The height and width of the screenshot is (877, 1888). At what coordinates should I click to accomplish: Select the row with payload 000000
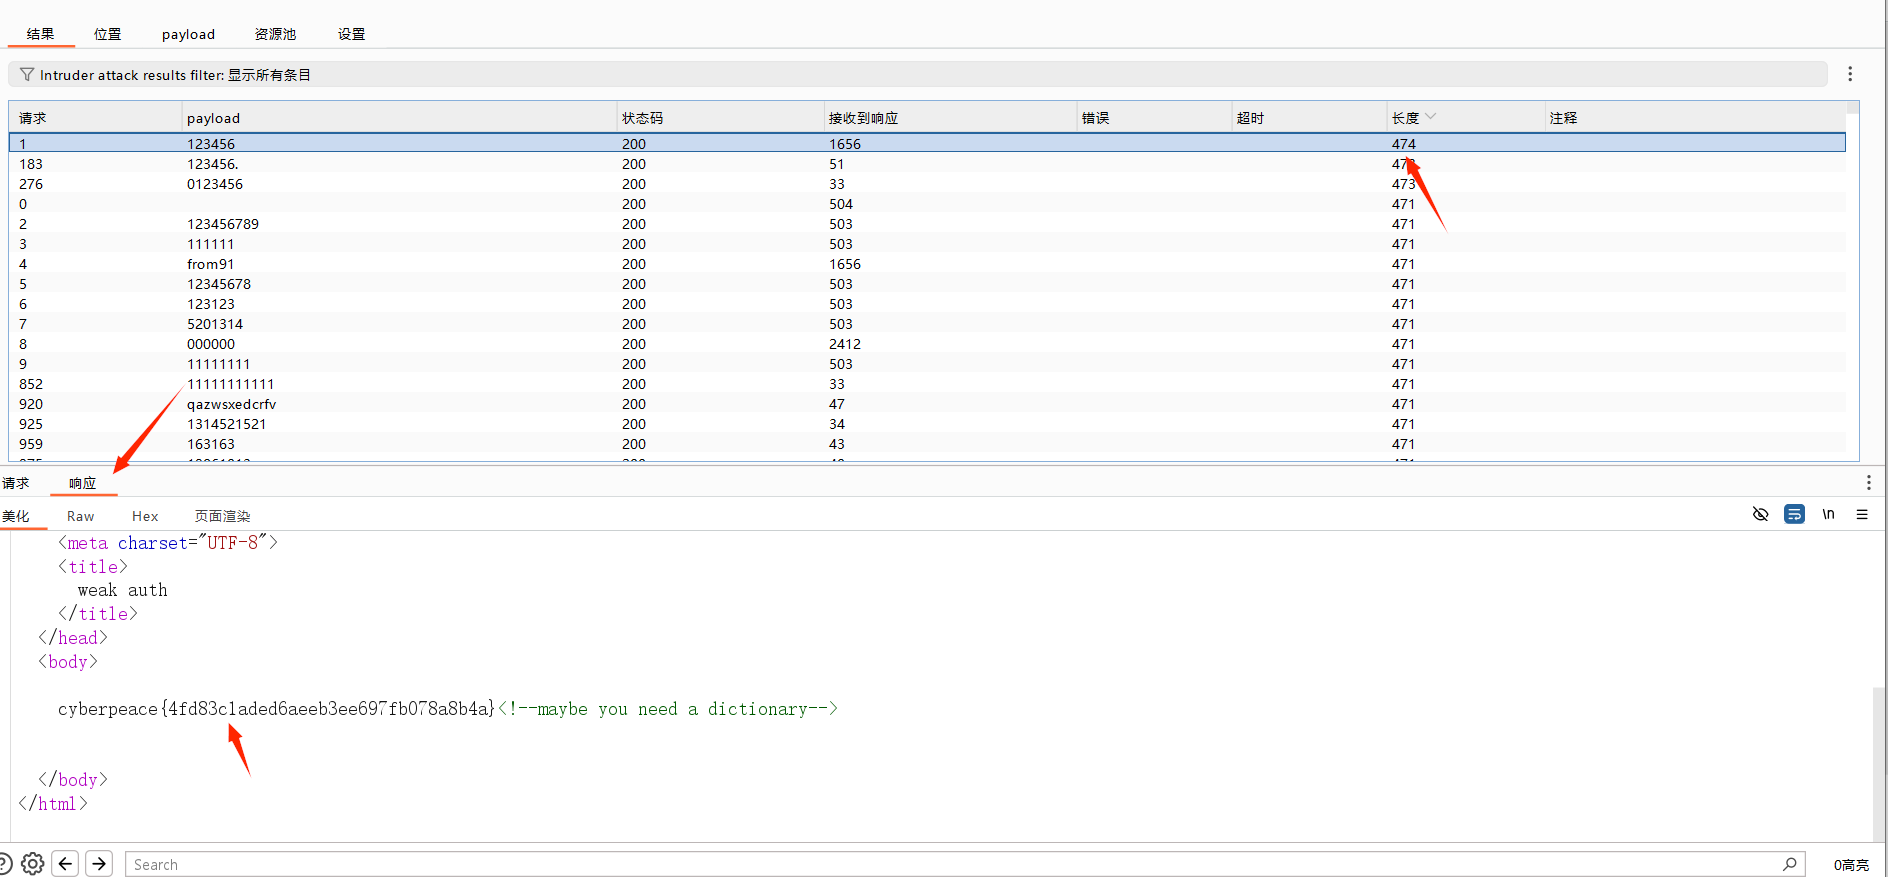point(927,344)
